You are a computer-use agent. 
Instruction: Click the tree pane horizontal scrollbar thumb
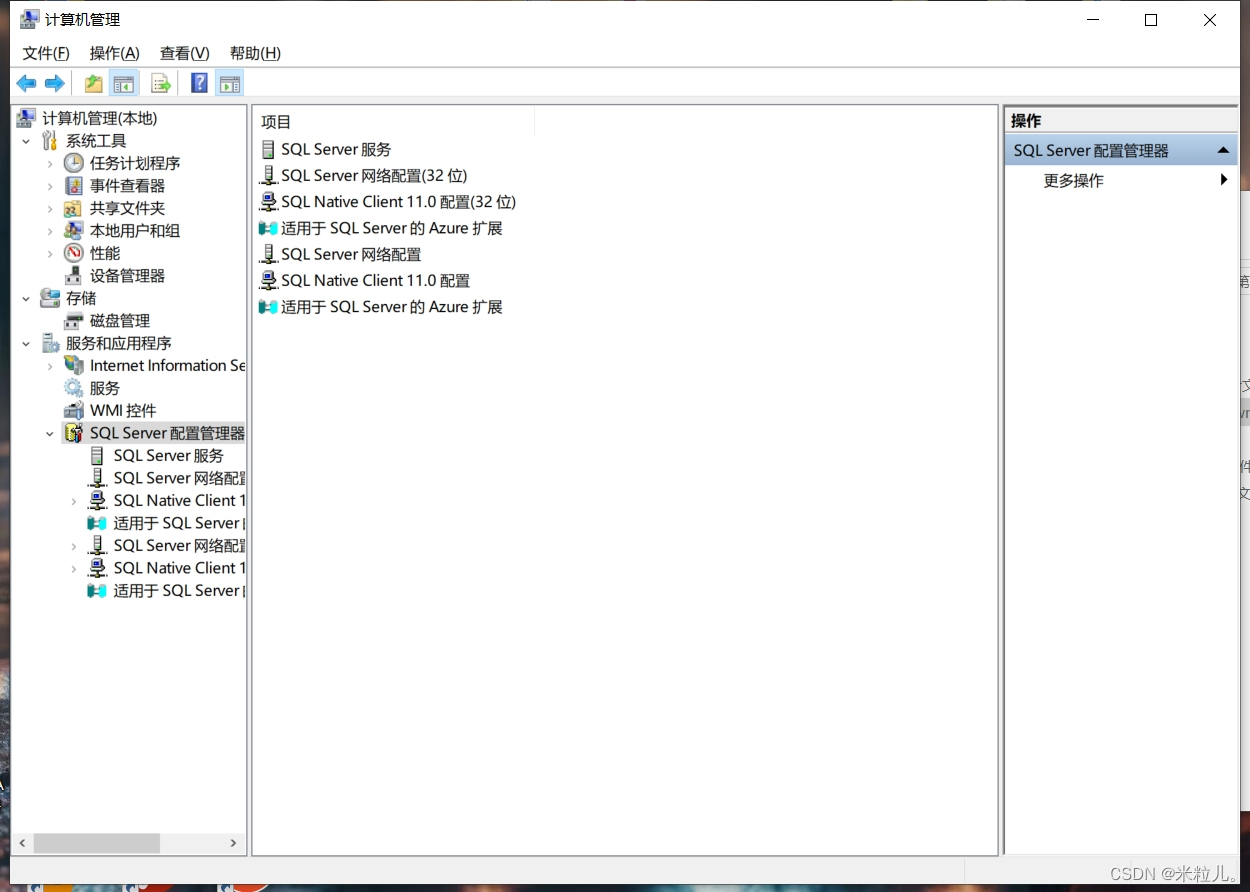point(97,843)
